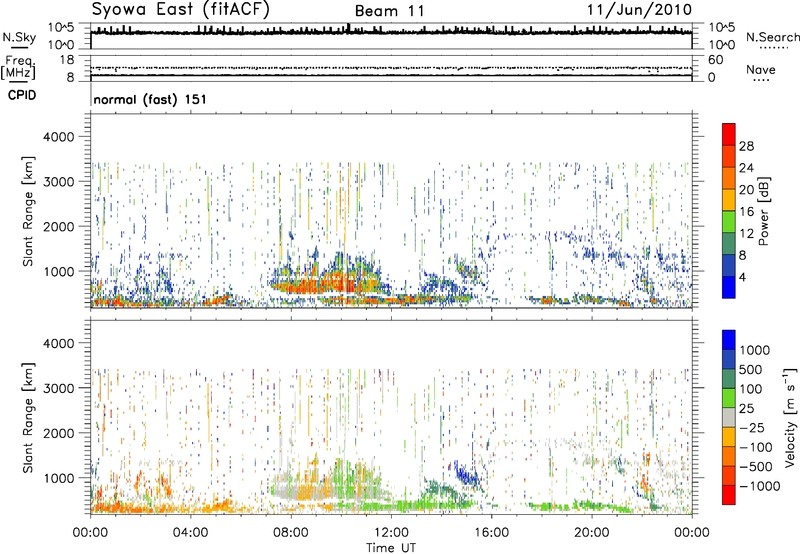Pick the yellow 16–20 dB power segment

[x=729, y=200]
